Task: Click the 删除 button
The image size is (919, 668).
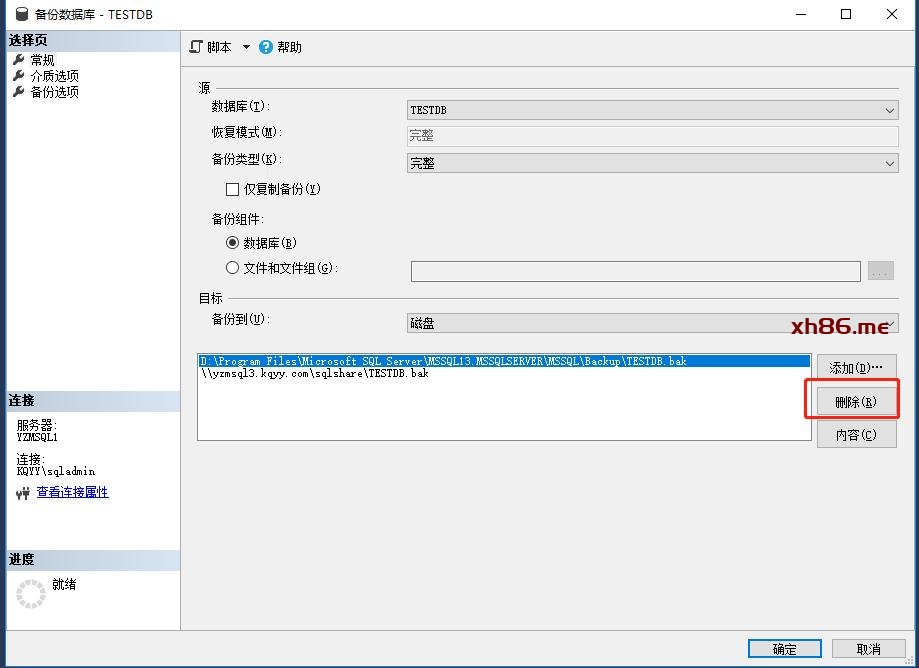Action: [855, 402]
